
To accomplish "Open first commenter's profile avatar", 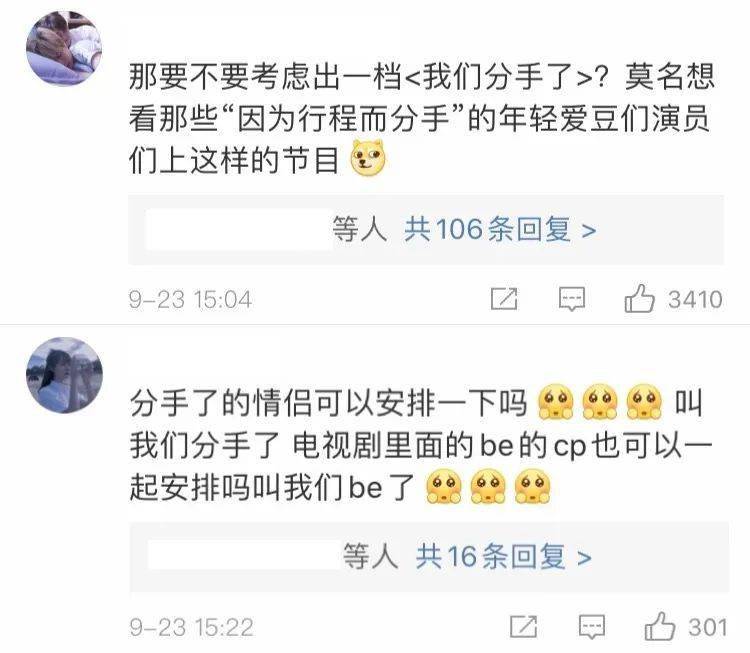I will 64,48.
